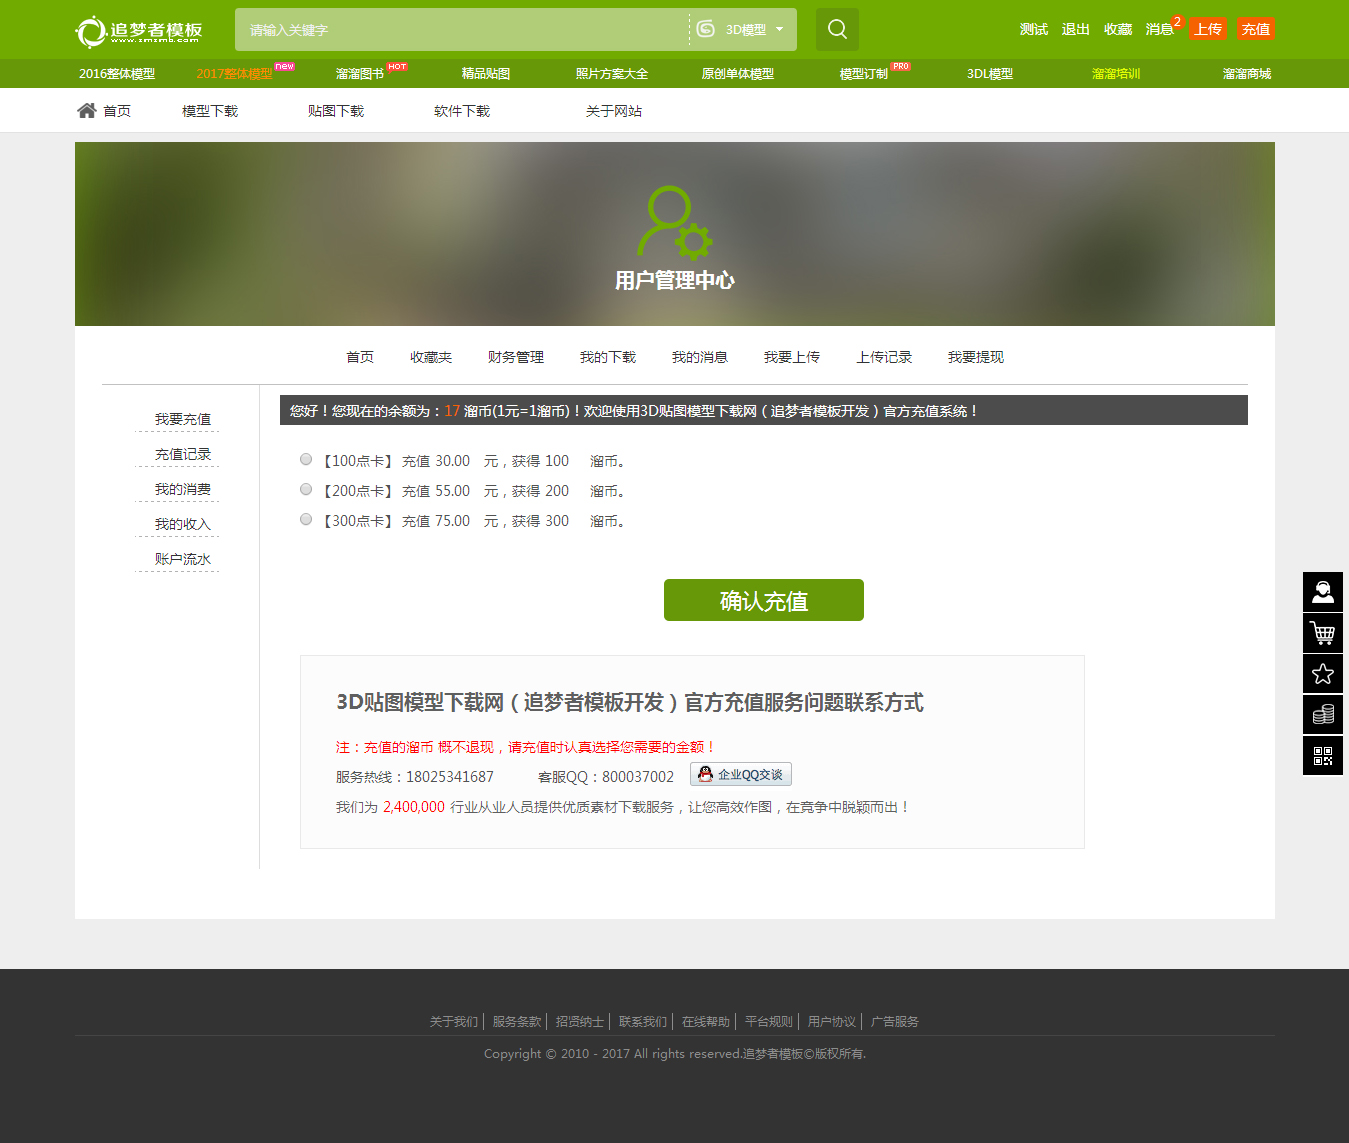Open customer service headset icon in sidebar
The height and width of the screenshot is (1143, 1349).
pyautogui.click(x=1322, y=592)
